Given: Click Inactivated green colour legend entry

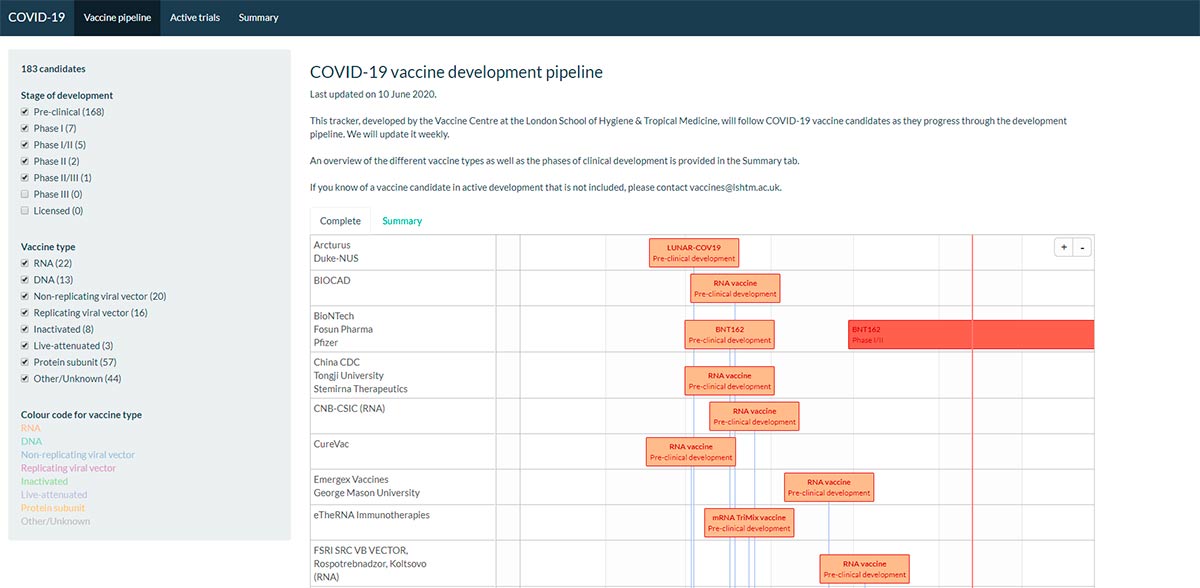Looking at the screenshot, I should click(44, 481).
